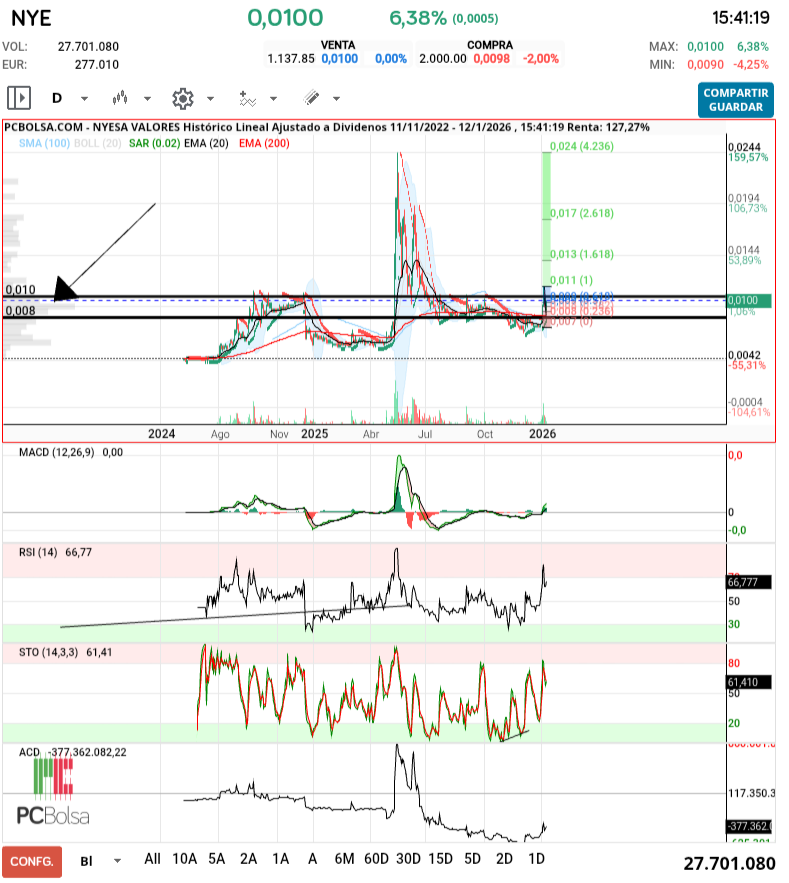Viewport: 789px width, 883px height.
Task: Select the pencil drawing tool icon
Action: [311, 98]
